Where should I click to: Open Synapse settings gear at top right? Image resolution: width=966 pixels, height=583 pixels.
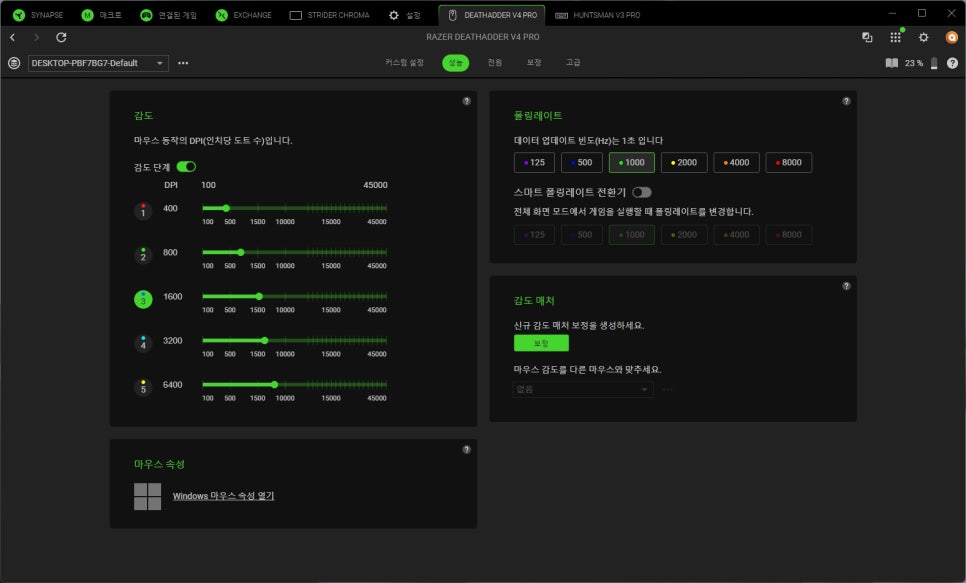[923, 38]
